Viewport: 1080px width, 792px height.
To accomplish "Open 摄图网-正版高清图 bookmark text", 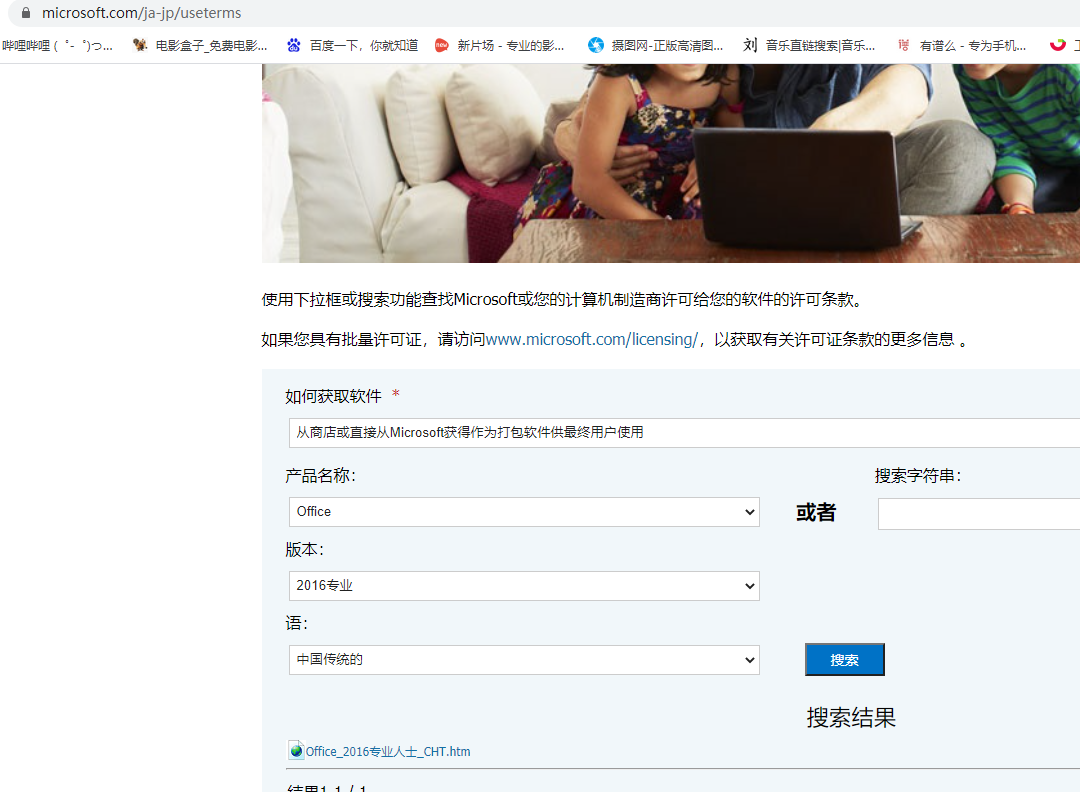I will [667, 45].
